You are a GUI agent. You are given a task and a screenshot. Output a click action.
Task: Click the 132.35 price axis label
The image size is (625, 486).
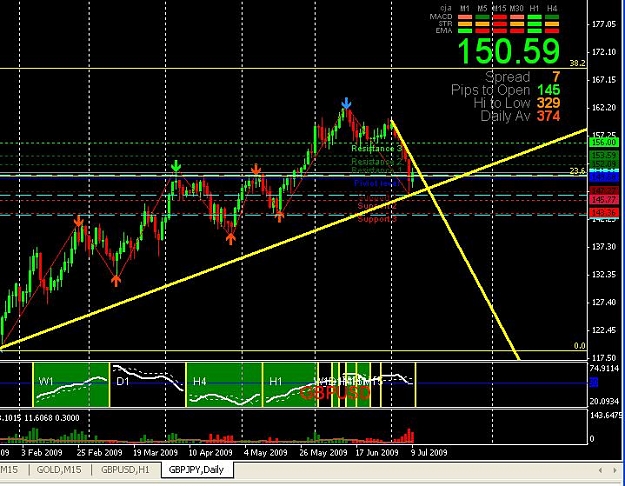click(x=604, y=274)
